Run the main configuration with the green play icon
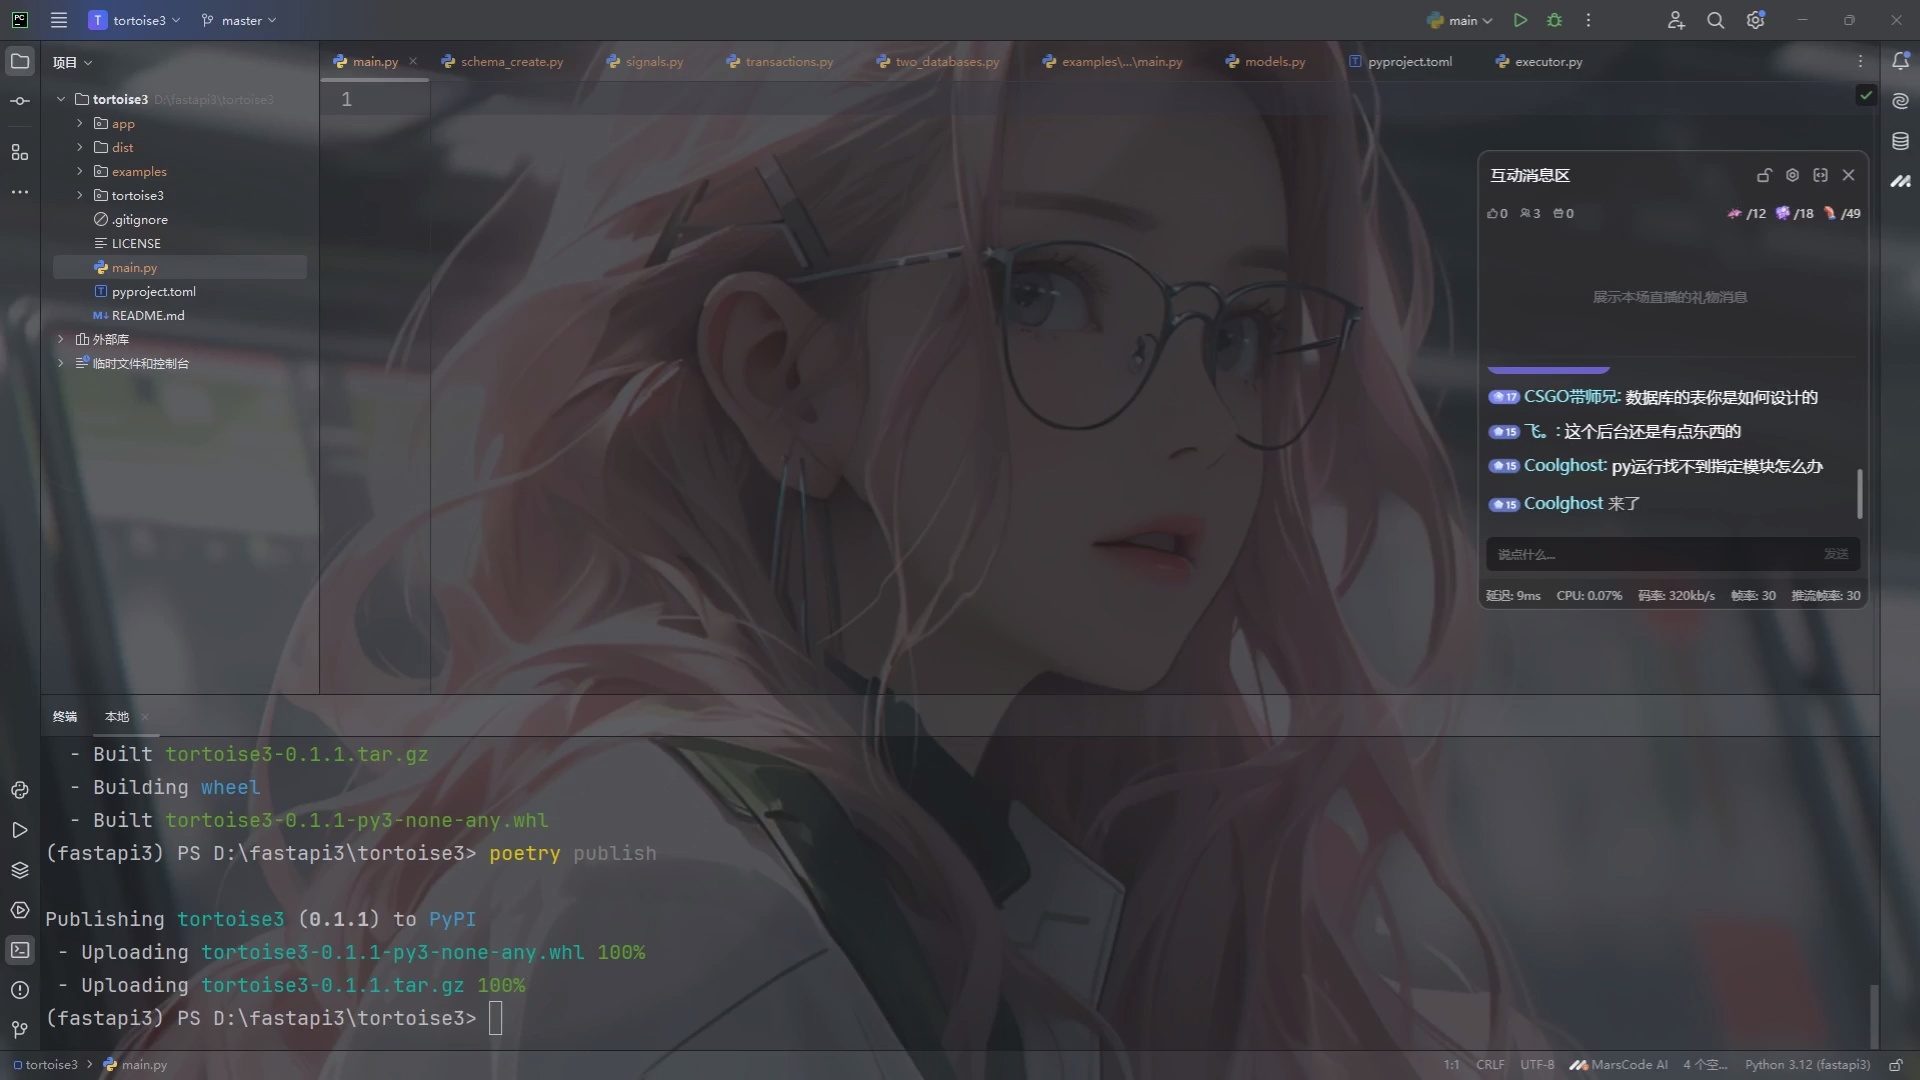Screen dimensions: 1920x1080 click(x=1521, y=20)
